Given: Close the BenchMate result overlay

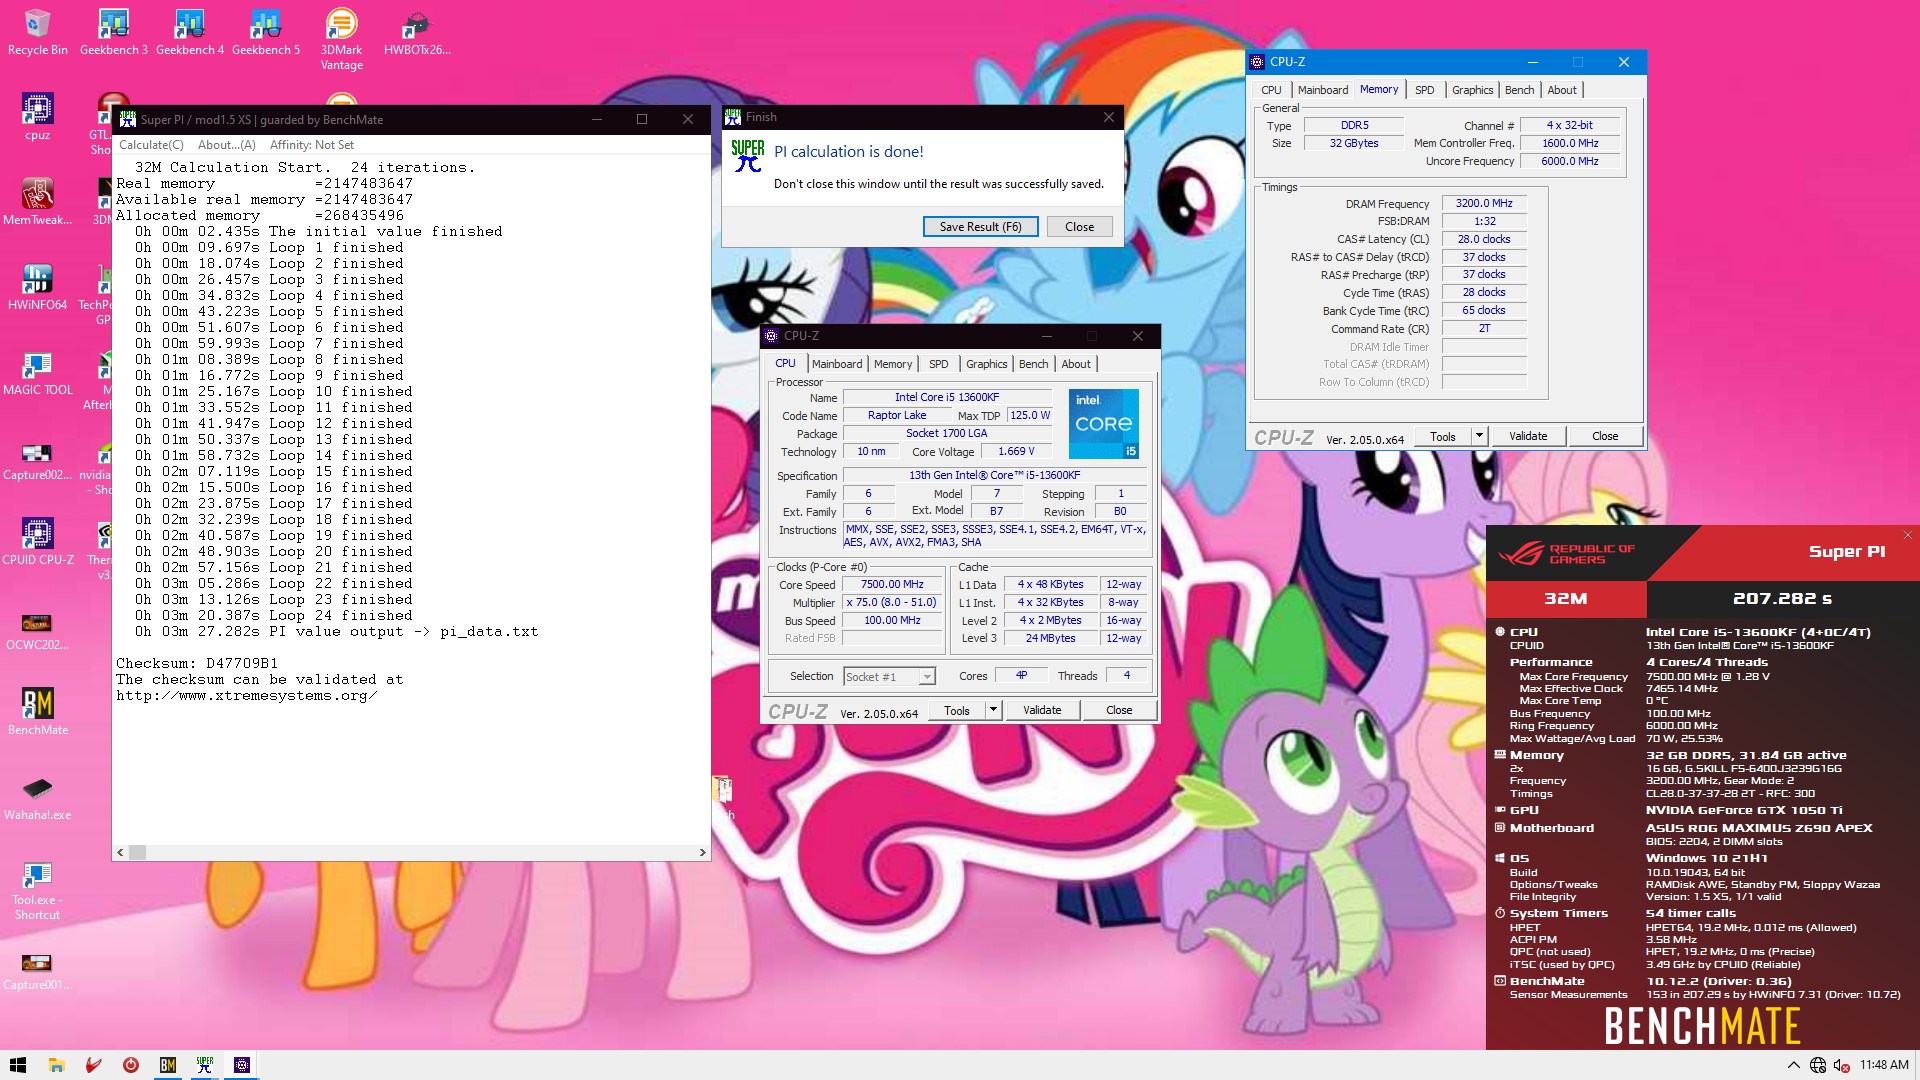Looking at the screenshot, I should [x=1907, y=536].
